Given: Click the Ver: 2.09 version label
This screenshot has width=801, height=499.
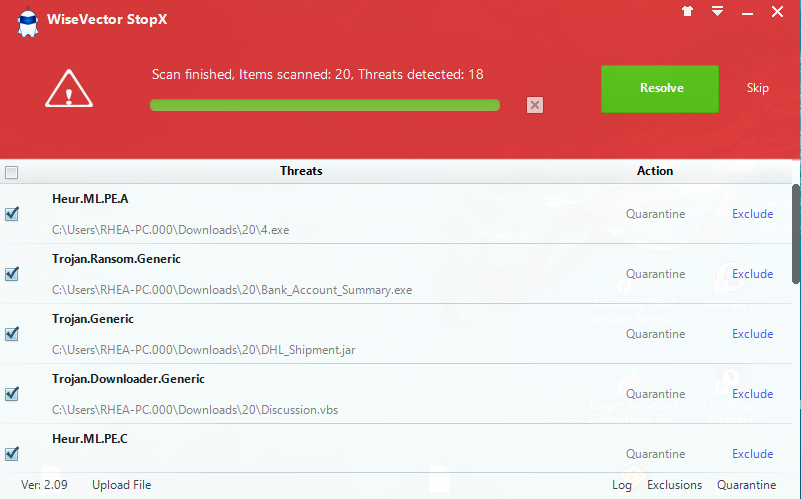Looking at the screenshot, I should [44, 485].
